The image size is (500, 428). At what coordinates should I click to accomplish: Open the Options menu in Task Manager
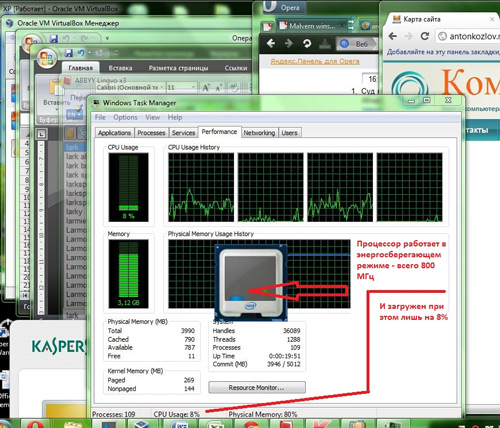pos(125,117)
